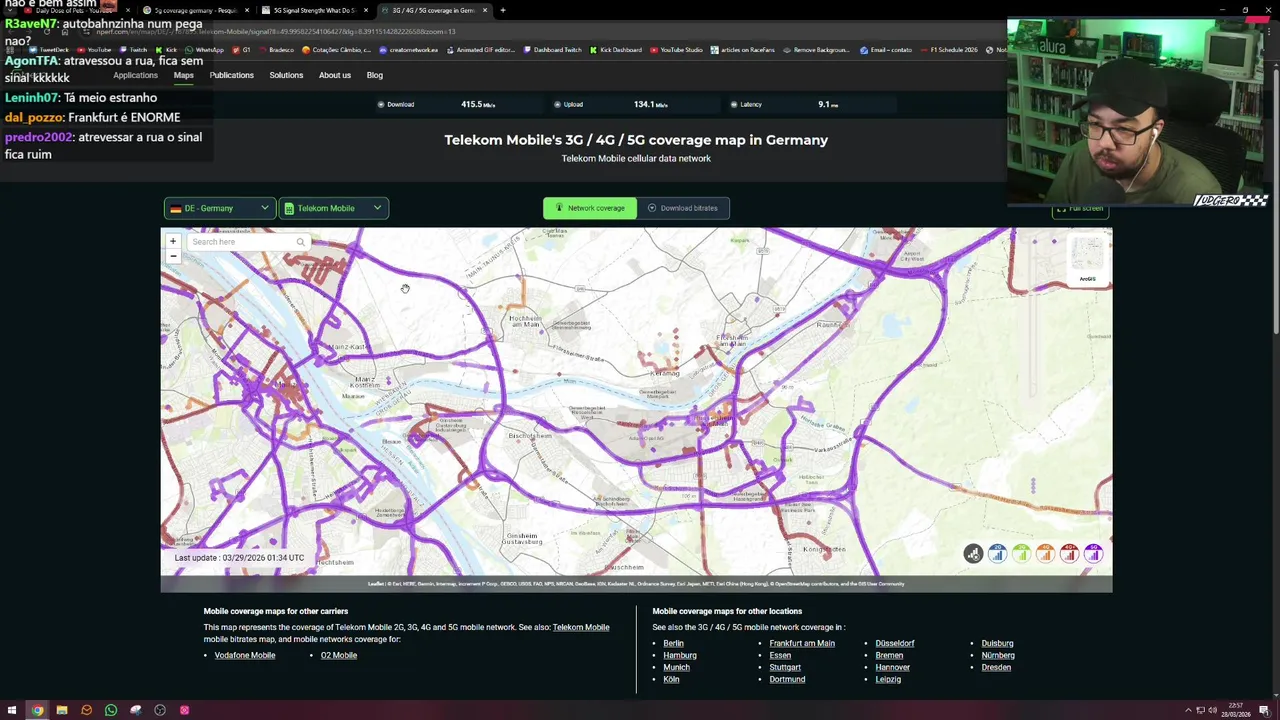
Task: Open the Duisburg coverage link
Action: tap(997, 643)
